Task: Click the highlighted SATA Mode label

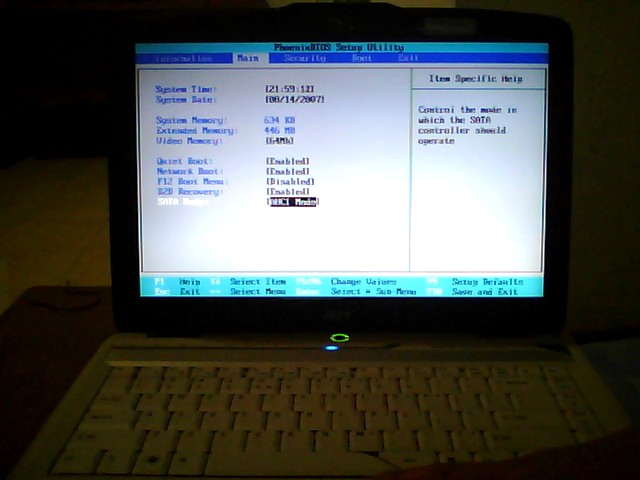Action: [x=183, y=202]
